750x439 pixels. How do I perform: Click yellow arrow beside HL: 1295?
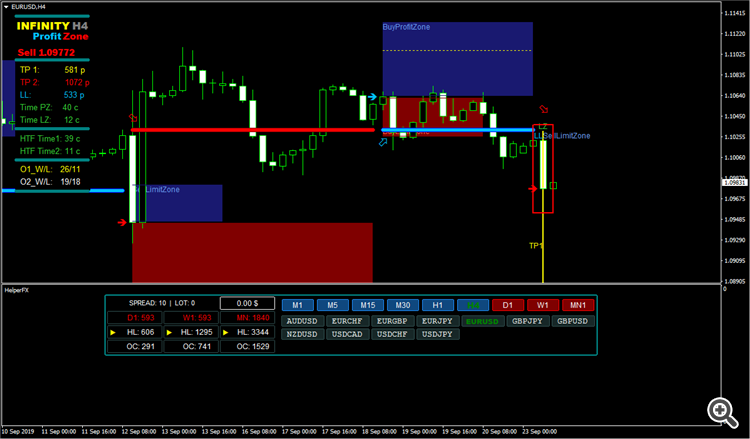169,332
